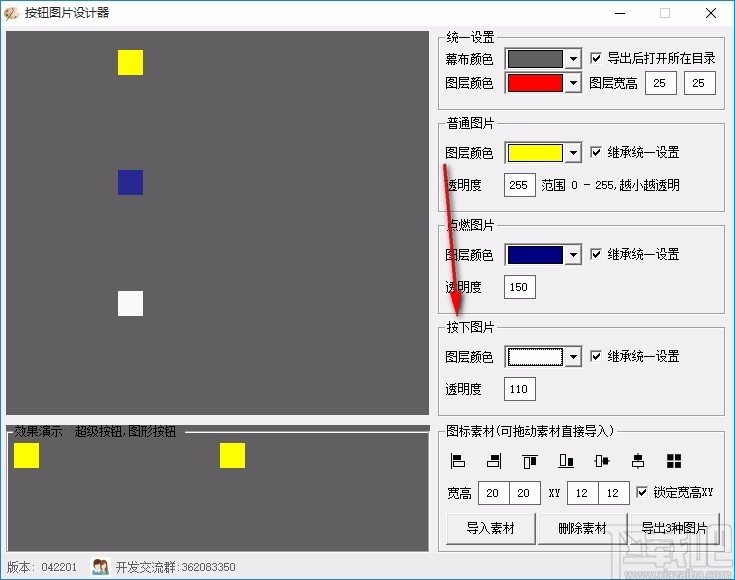Toggle the 锁定宽高XY checkbox

tap(642, 492)
